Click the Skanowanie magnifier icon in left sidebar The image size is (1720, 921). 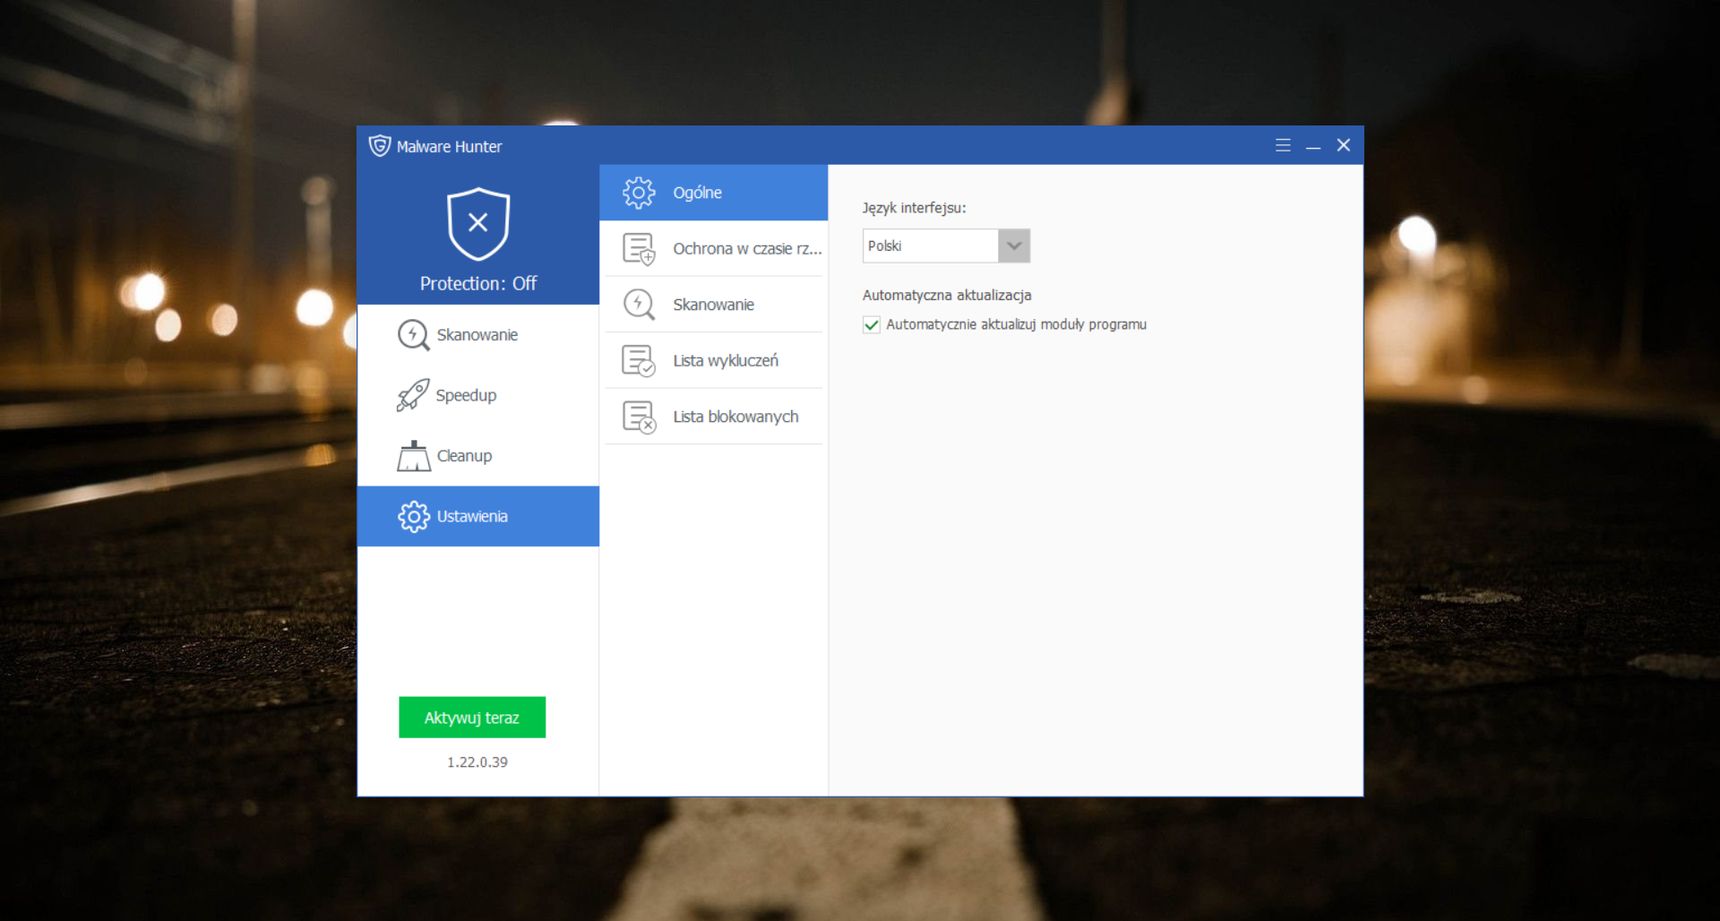[413, 335]
